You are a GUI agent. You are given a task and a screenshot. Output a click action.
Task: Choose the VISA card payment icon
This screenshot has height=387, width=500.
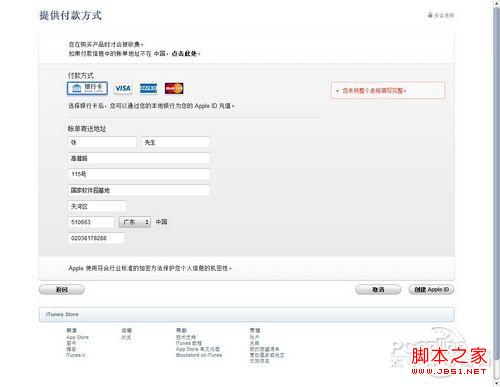(123, 88)
